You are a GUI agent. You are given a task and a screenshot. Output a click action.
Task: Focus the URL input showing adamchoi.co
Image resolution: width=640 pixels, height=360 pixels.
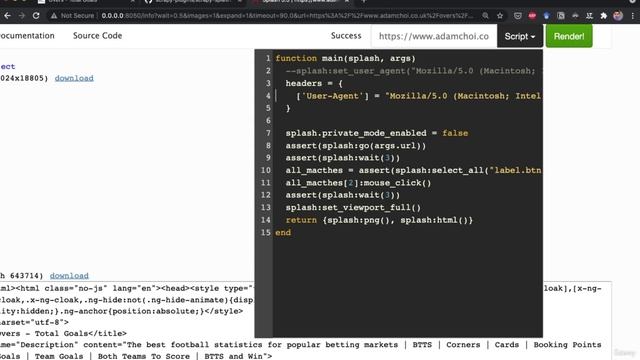[x=433, y=36]
